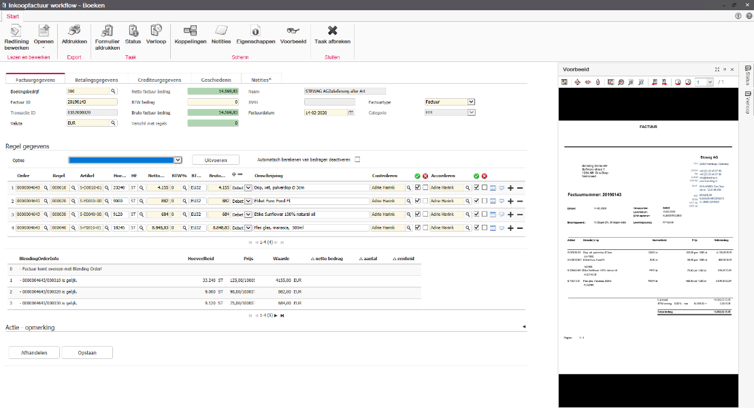Click Formulier afdrukken in ribbon

107,37
